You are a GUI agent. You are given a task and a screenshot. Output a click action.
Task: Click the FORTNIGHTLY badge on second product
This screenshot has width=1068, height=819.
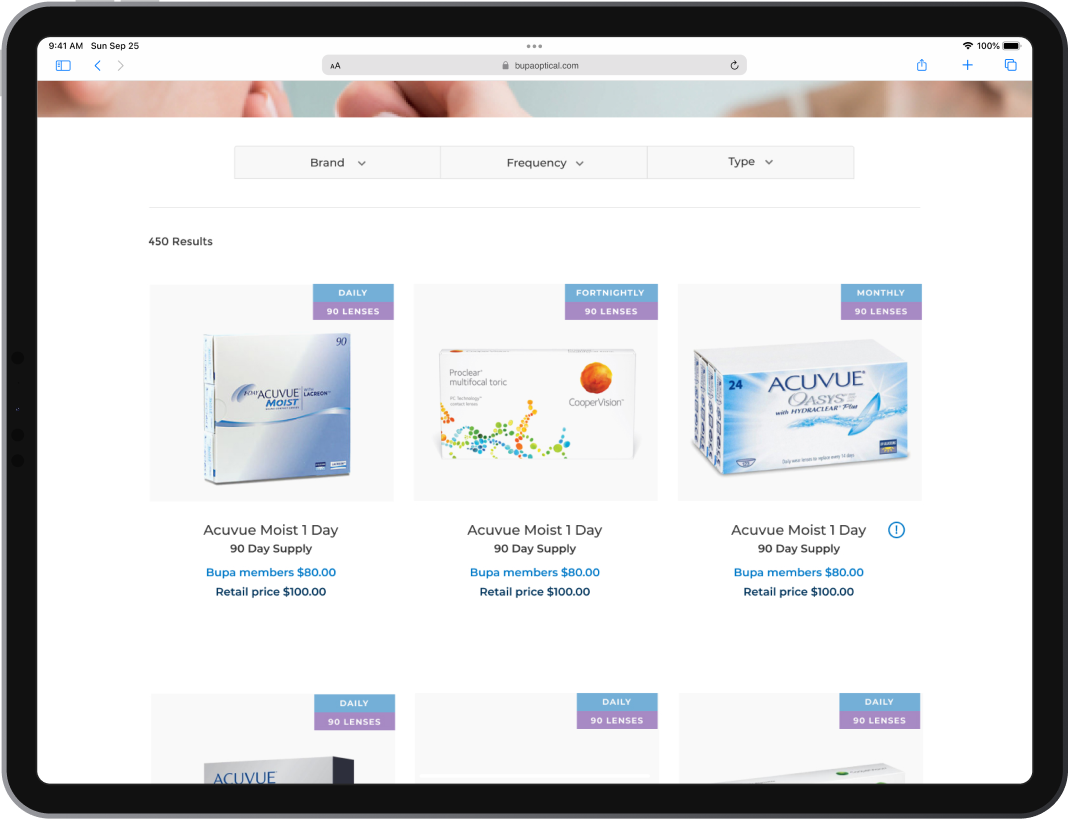pyautogui.click(x=610, y=293)
